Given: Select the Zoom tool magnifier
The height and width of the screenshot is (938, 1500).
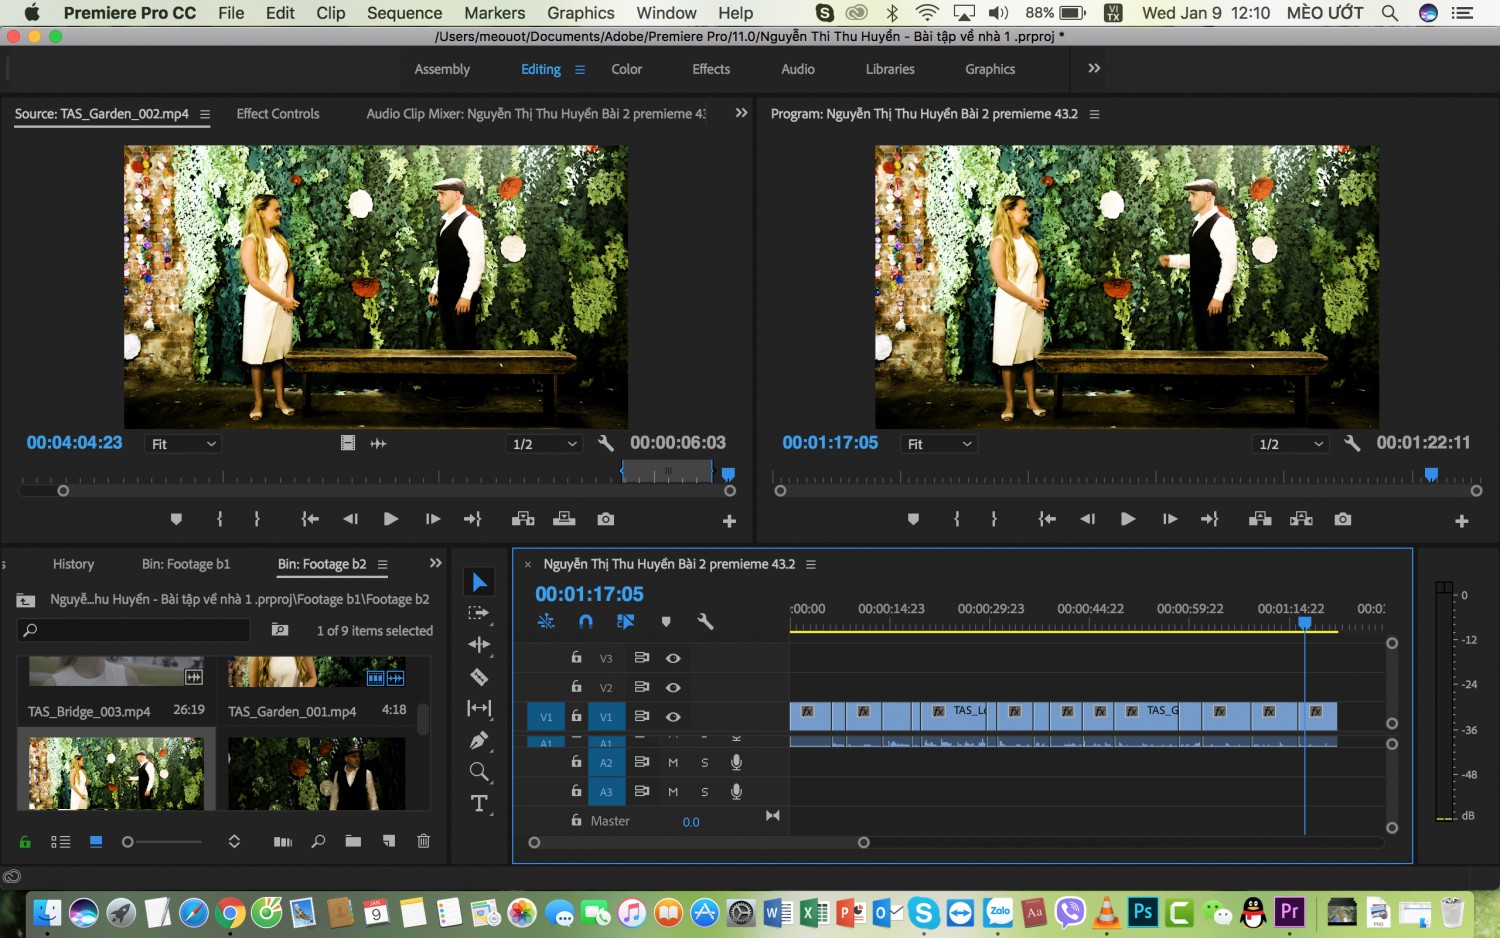Looking at the screenshot, I should 479,772.
